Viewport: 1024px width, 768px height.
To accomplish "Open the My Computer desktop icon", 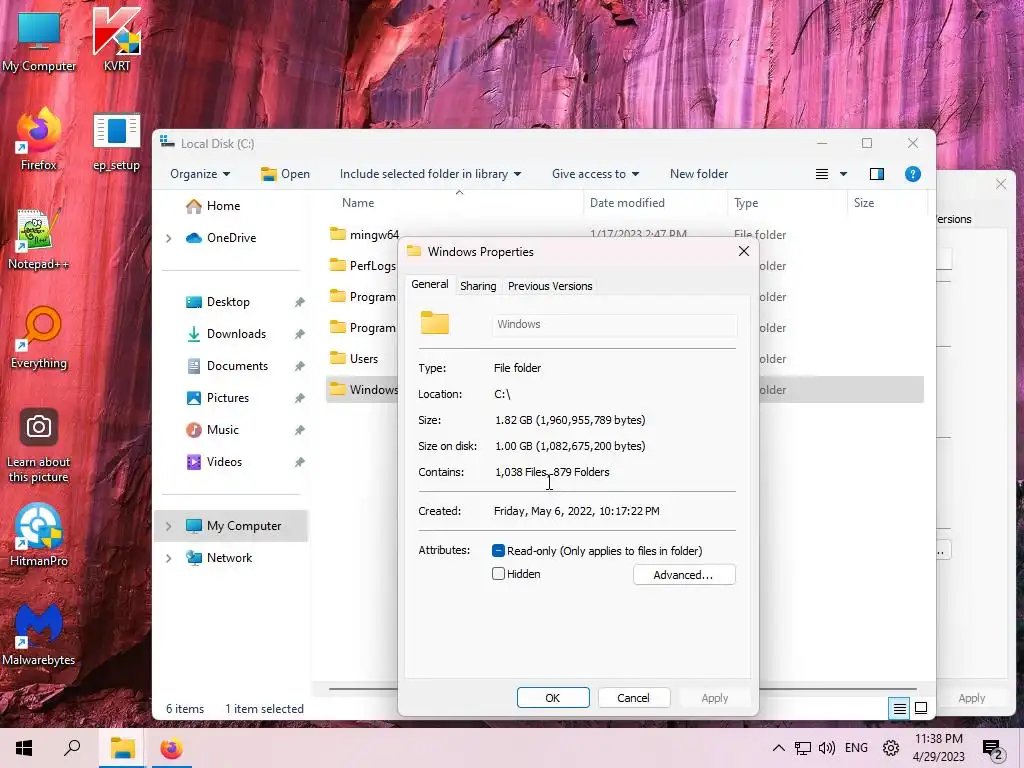I will pos(39,41).
